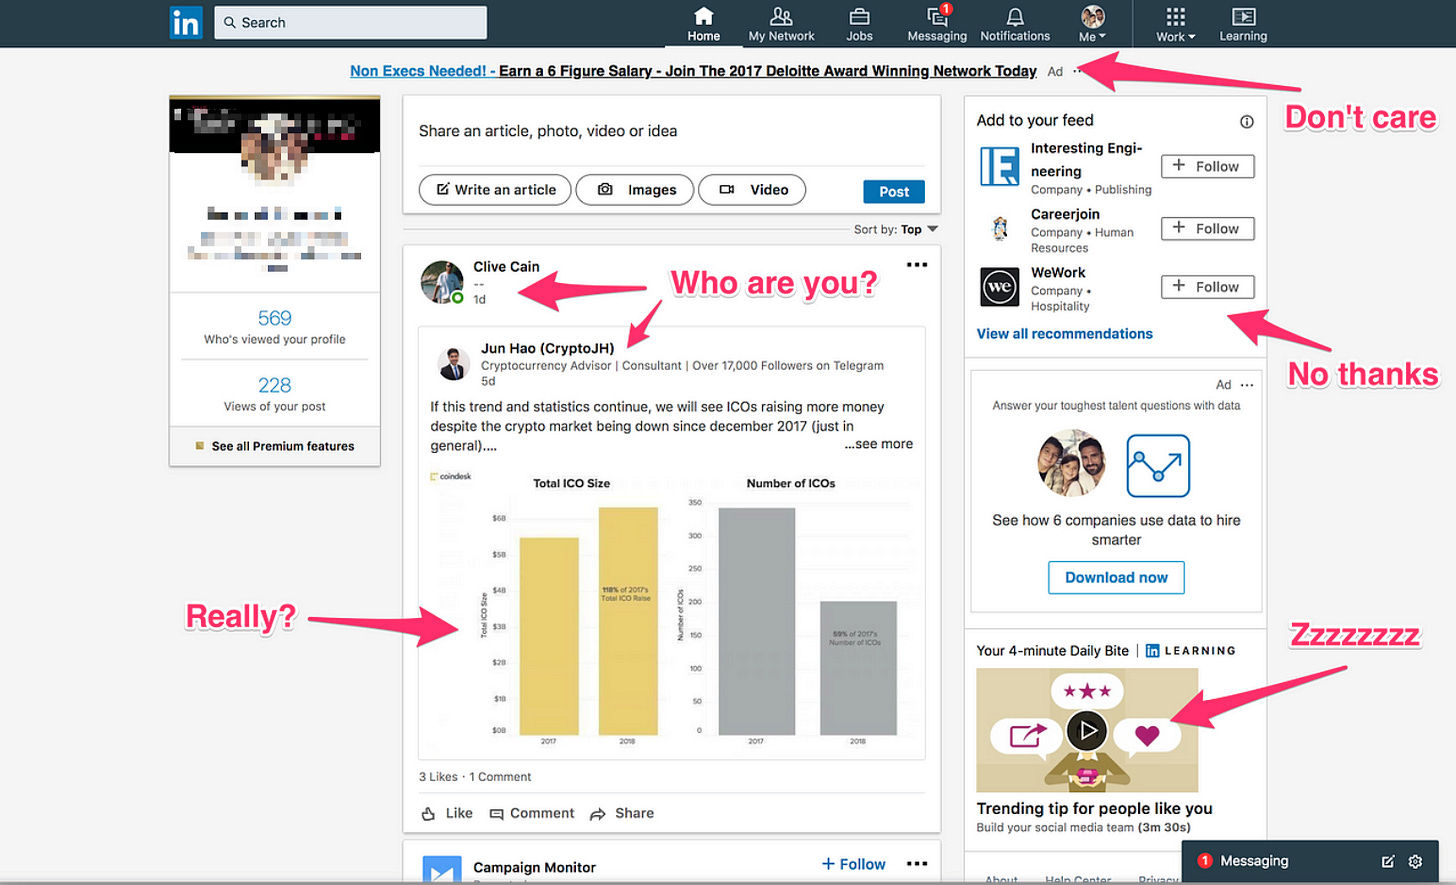Share the ICO post

click(x=622, y=814)
